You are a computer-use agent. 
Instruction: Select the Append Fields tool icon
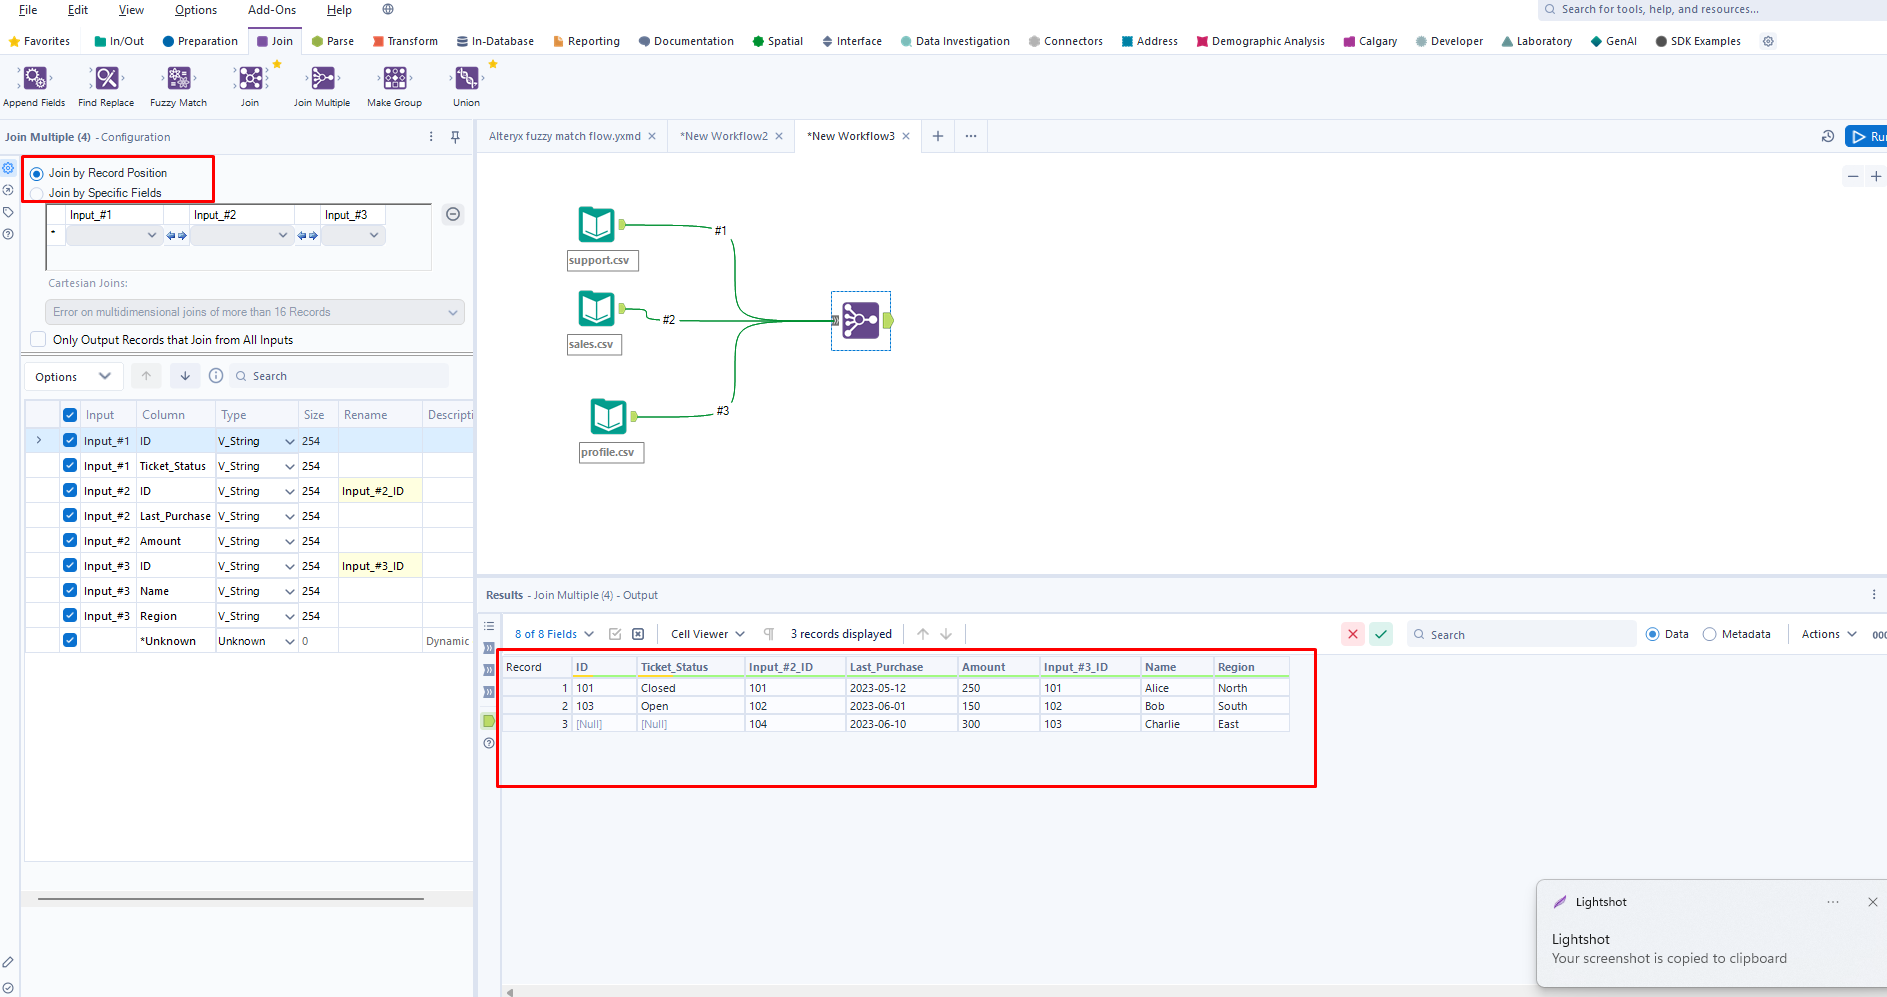click(34, 79)
